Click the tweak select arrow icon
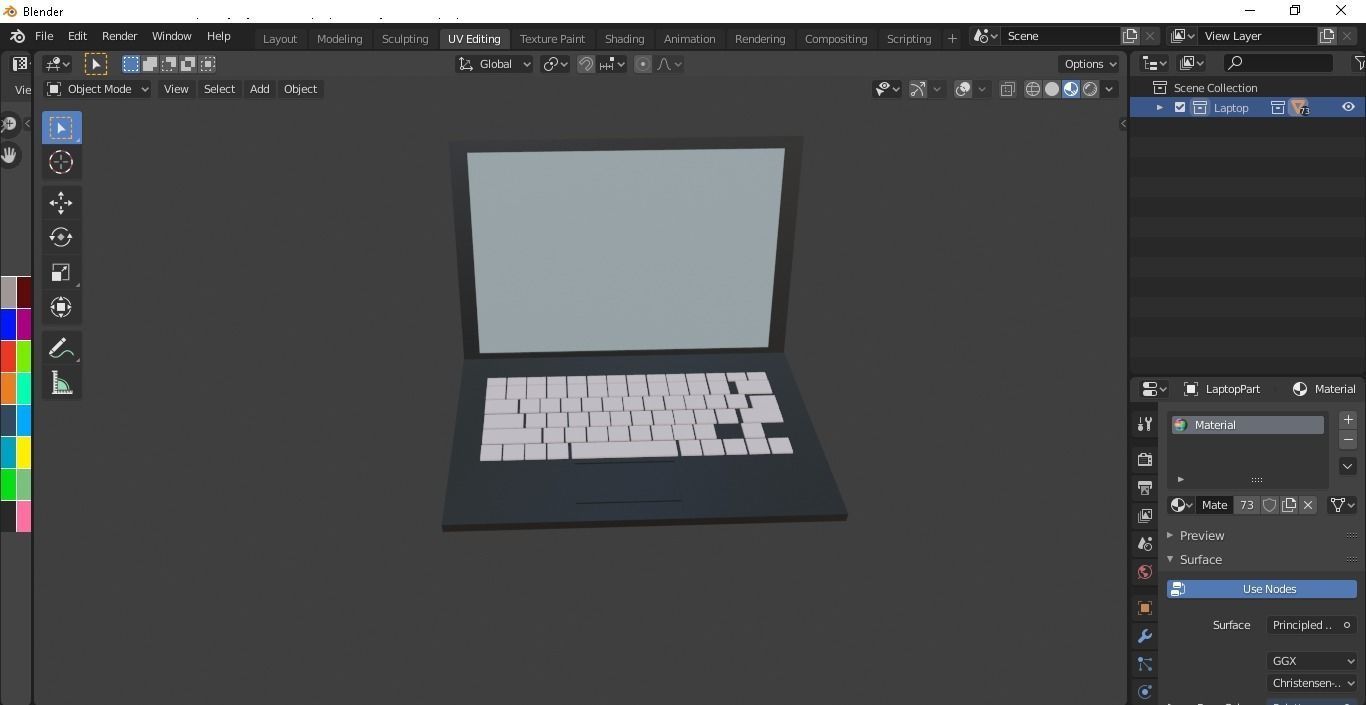The image size is (1366, 705). 96,64
